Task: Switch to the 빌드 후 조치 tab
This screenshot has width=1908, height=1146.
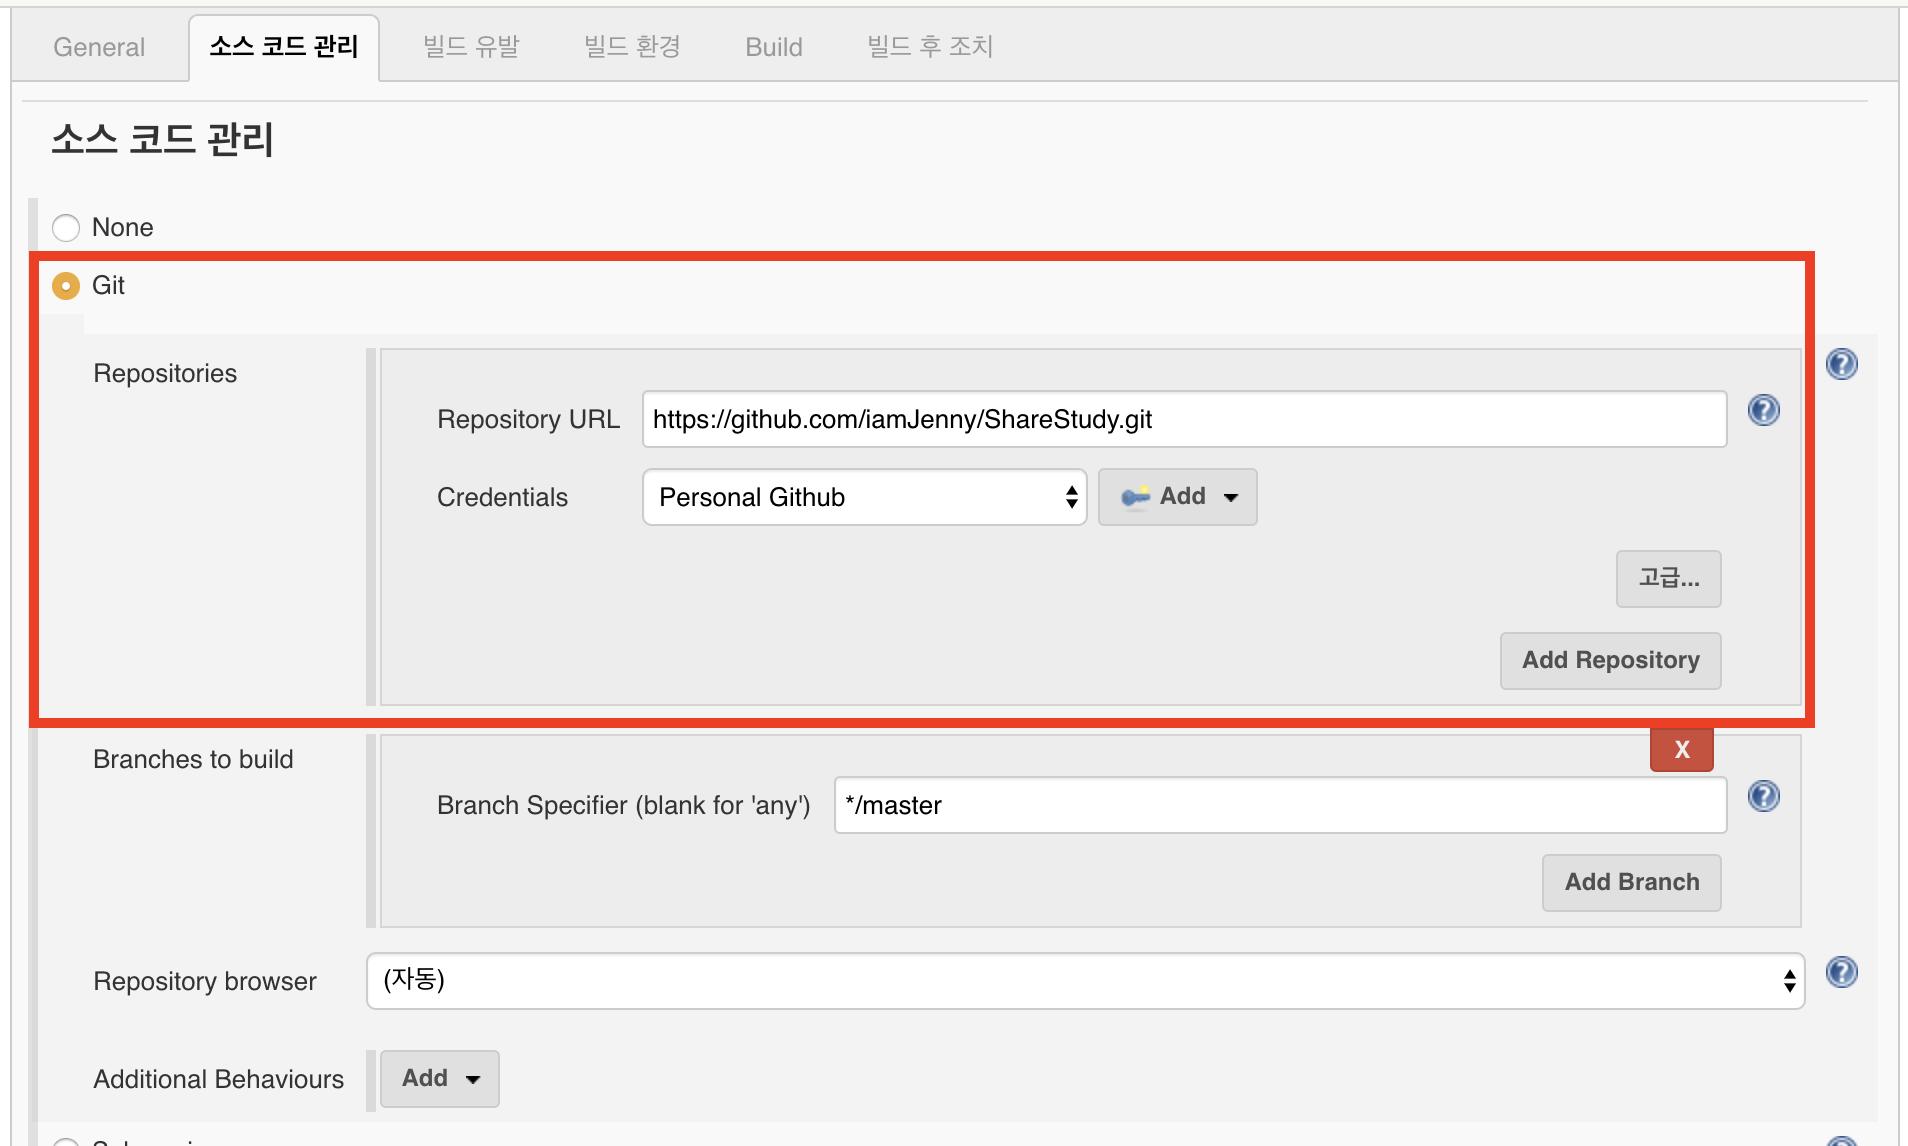Action: (930, 47)
